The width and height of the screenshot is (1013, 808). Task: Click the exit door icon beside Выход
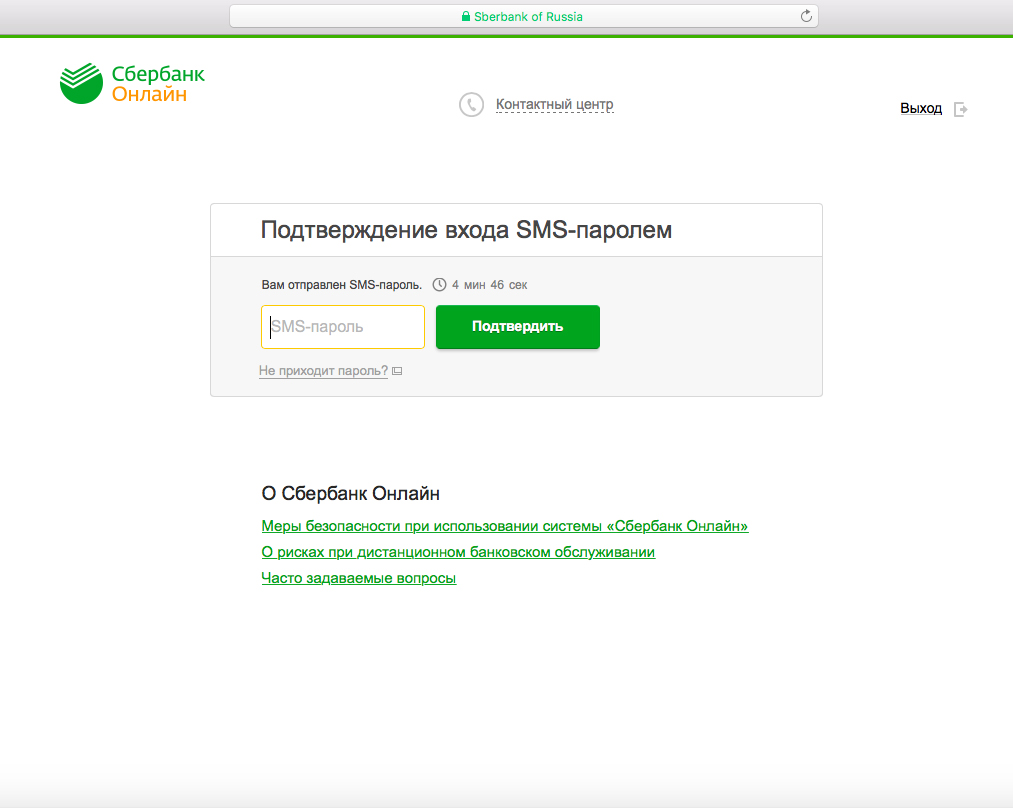960,109
